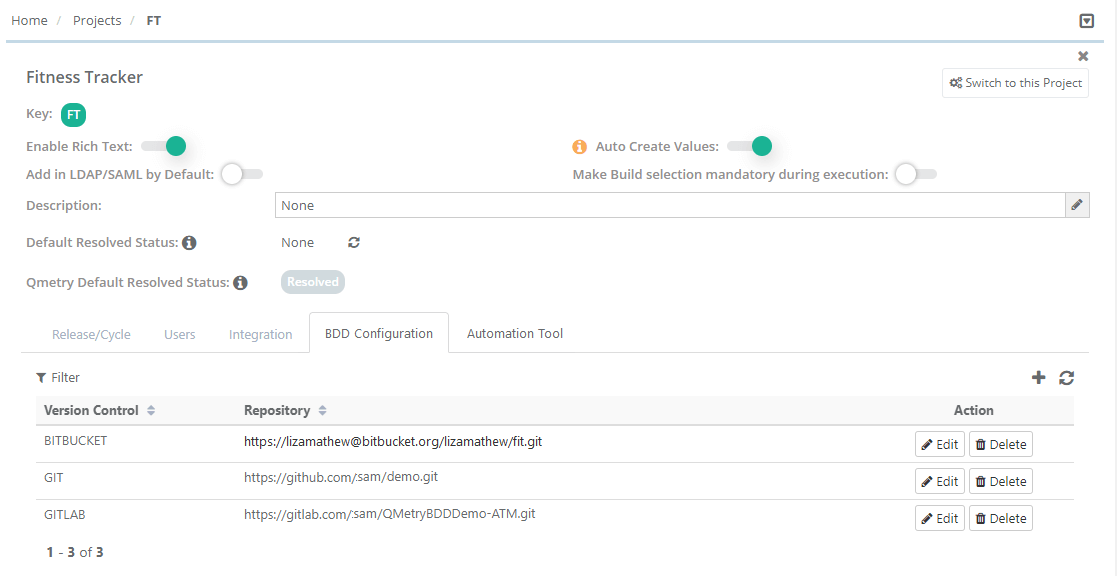
Task: Edit the BITBUCKET repository row
Action: point(940,444)
